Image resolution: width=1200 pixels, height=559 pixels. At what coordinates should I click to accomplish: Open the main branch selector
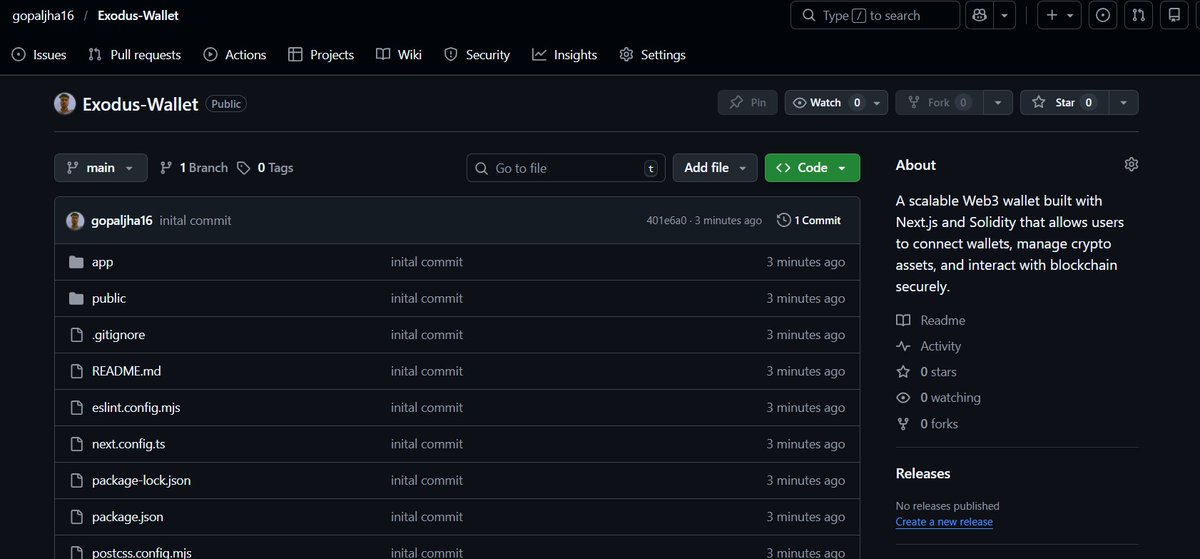[101, 168]
